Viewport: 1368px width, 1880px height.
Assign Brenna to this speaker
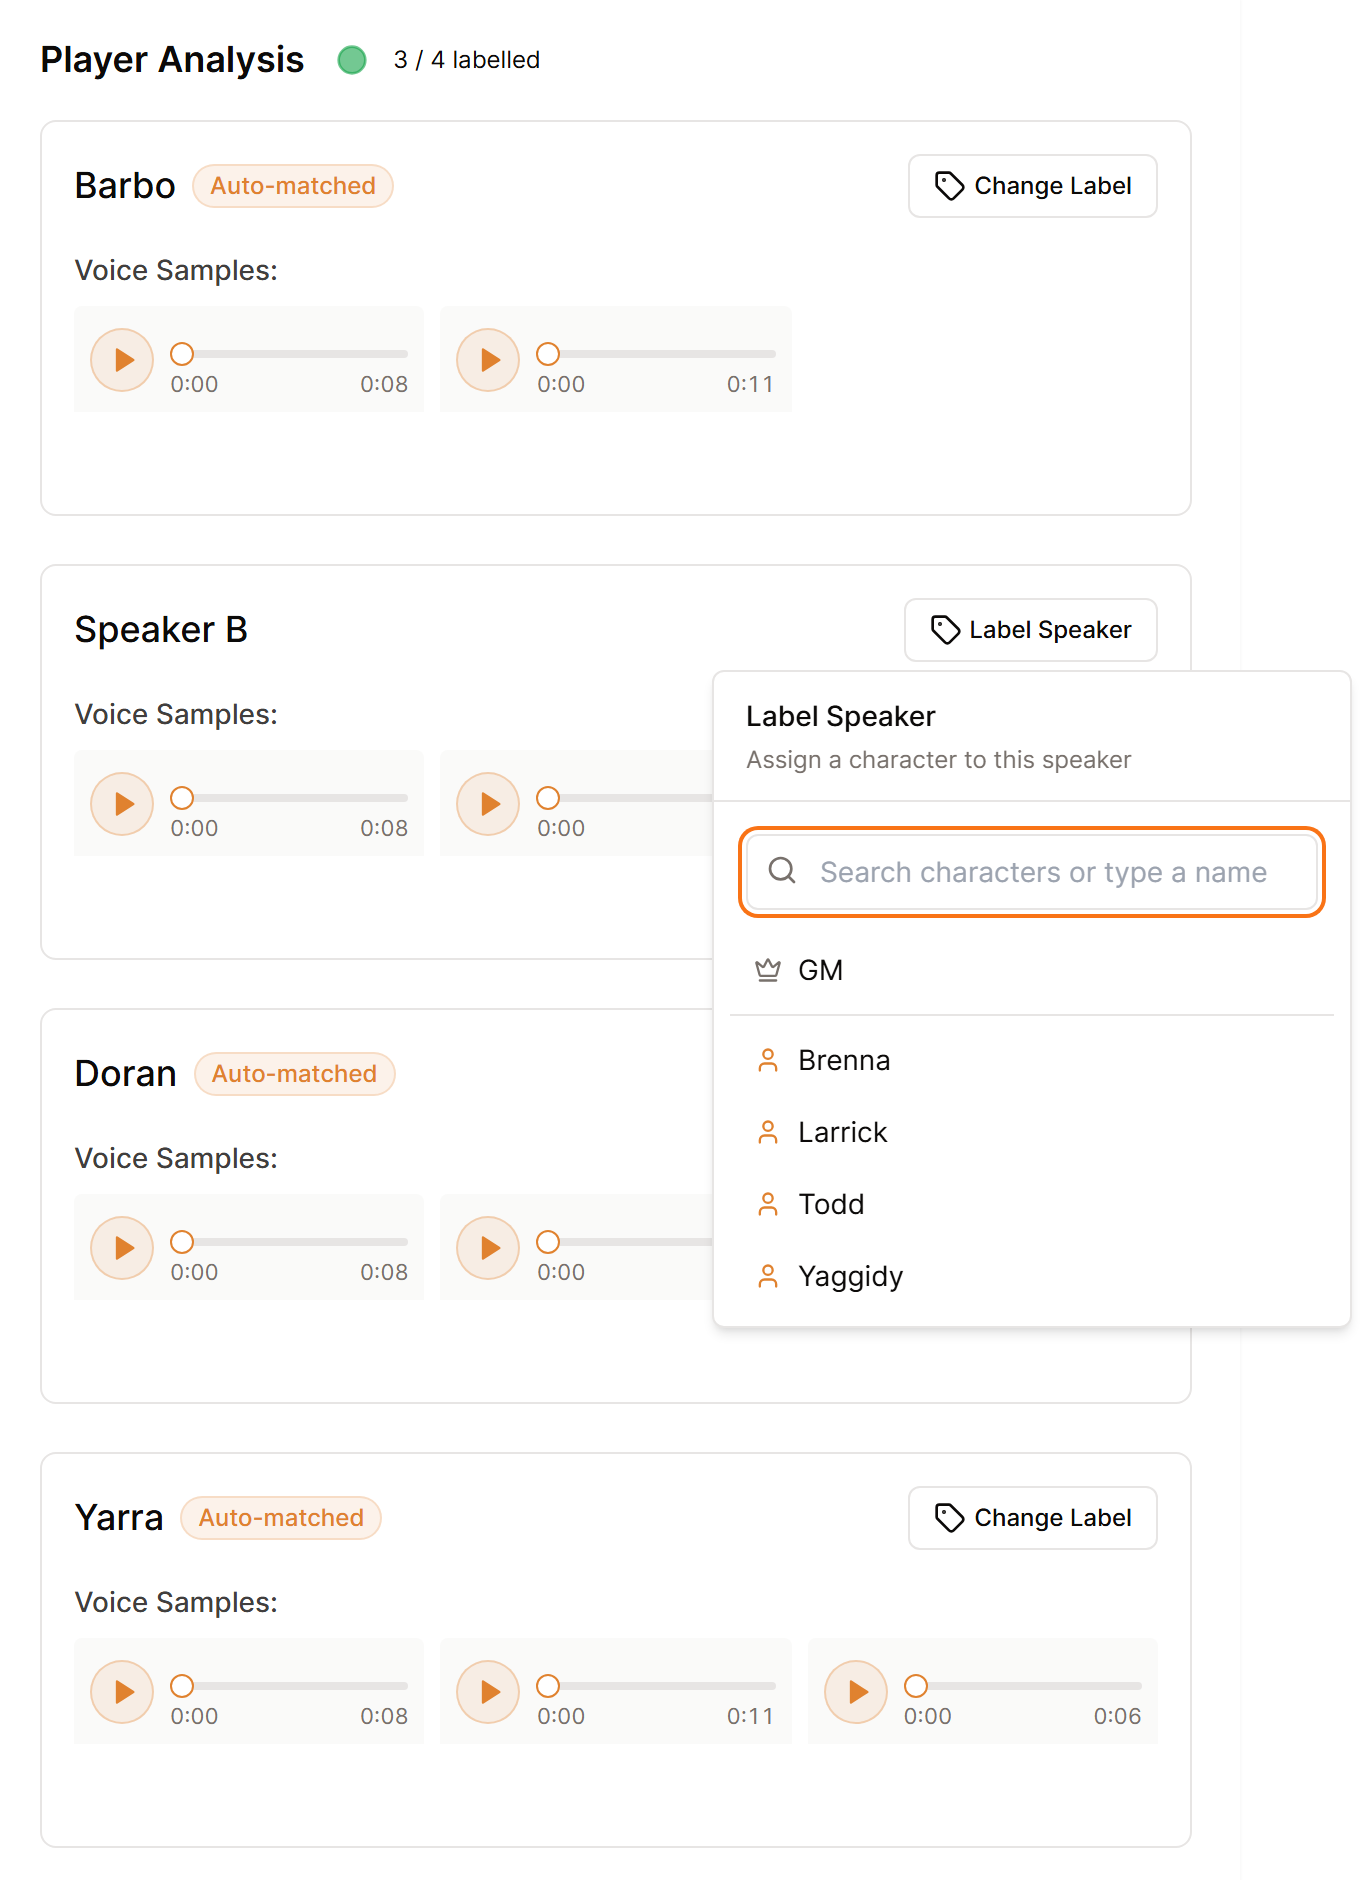point(1032,1060)
